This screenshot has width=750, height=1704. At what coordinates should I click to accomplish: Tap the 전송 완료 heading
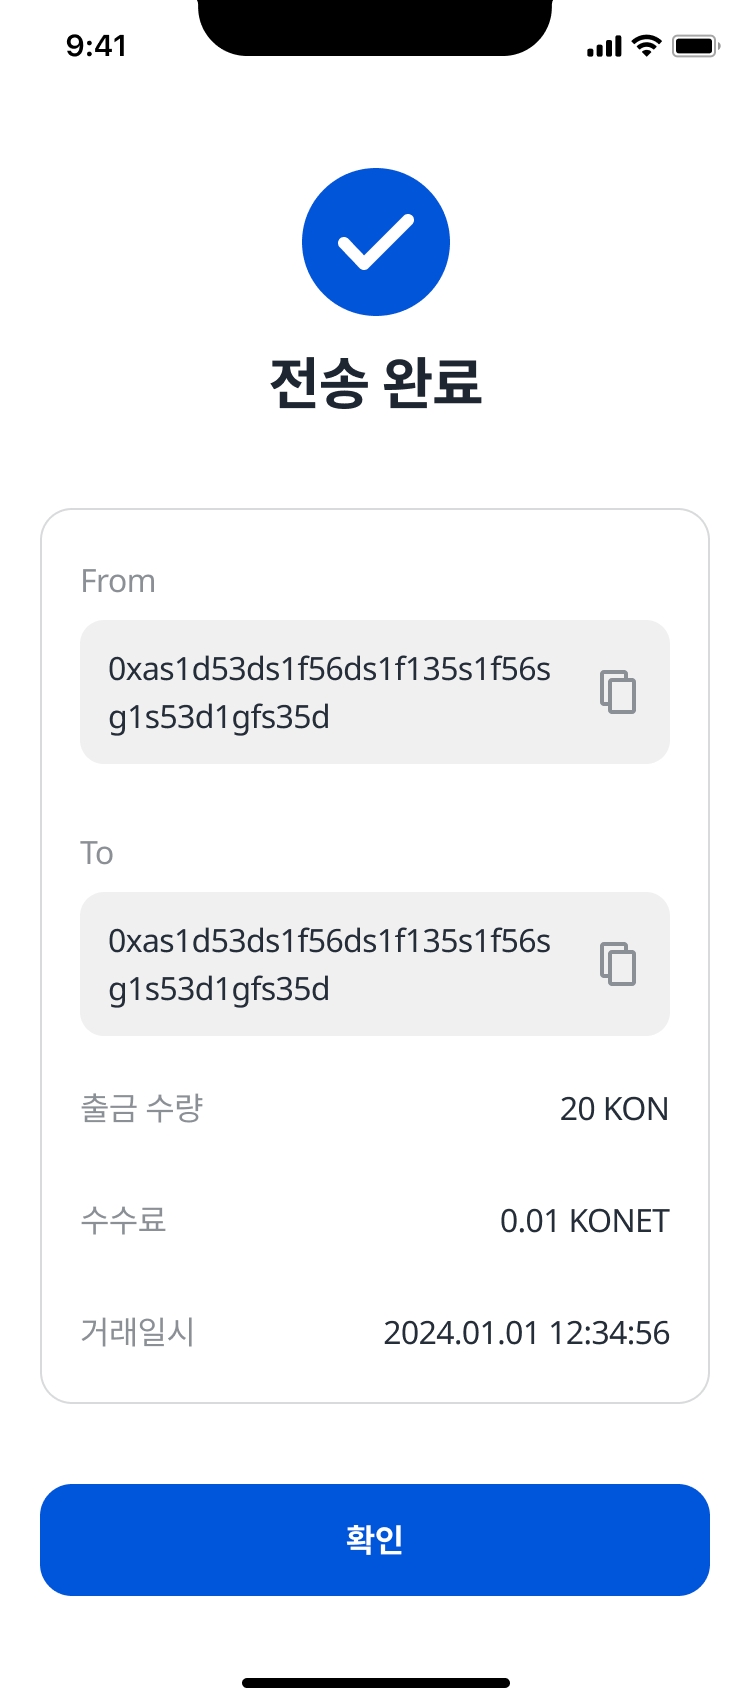[376, 382]
